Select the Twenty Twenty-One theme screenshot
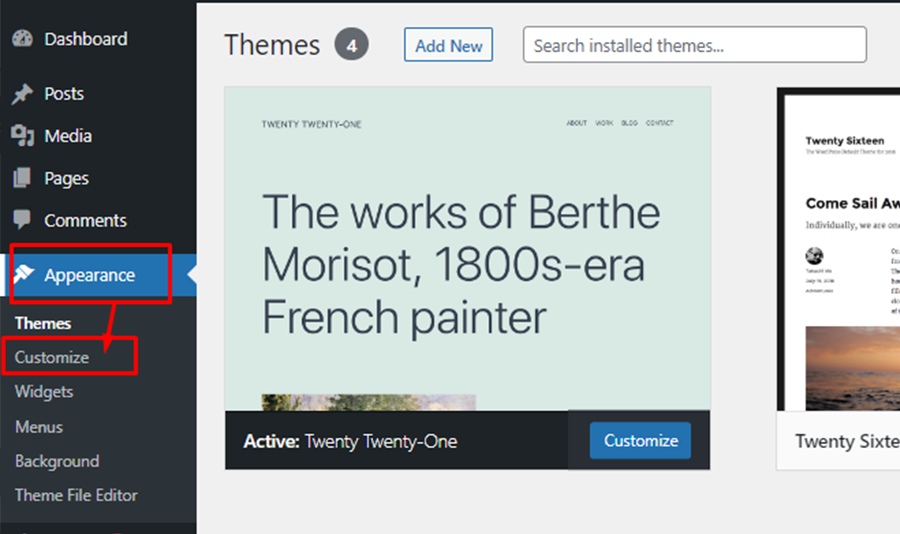 pyautogui.click(x=467, y=249)
